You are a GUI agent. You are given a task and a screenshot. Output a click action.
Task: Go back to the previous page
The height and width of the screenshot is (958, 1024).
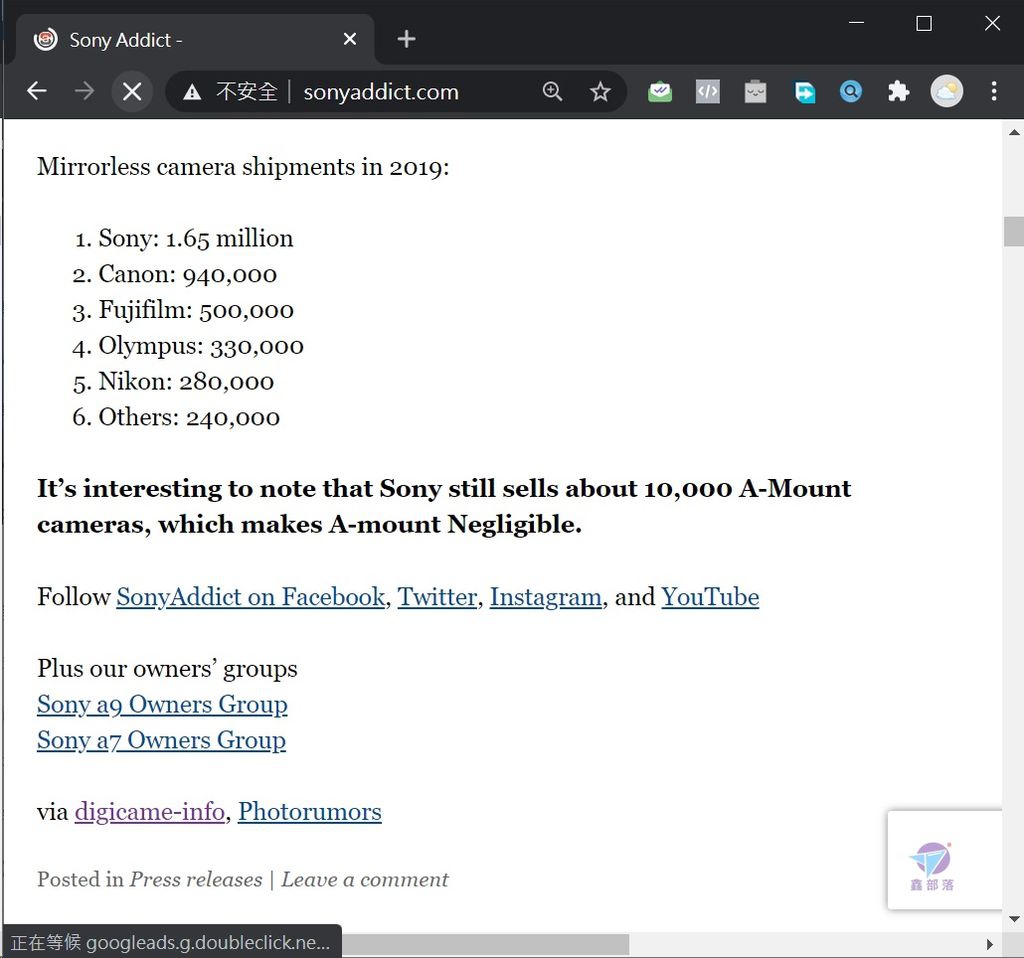click(x=37, y=91)
